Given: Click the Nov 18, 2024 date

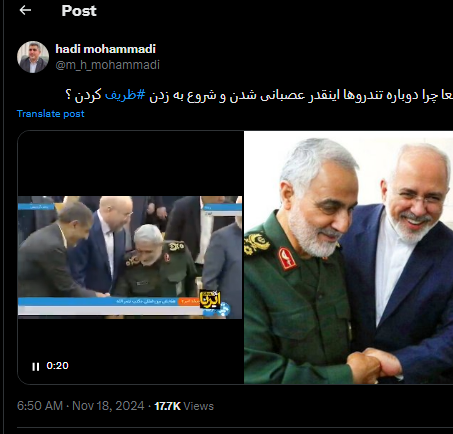Looking at the screenshot, I should [x=108, y=406].
